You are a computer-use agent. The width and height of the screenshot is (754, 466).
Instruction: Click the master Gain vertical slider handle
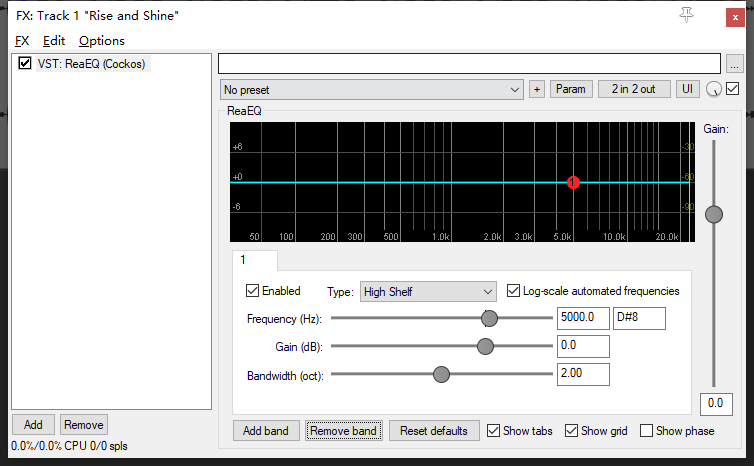tap(714, 214)
